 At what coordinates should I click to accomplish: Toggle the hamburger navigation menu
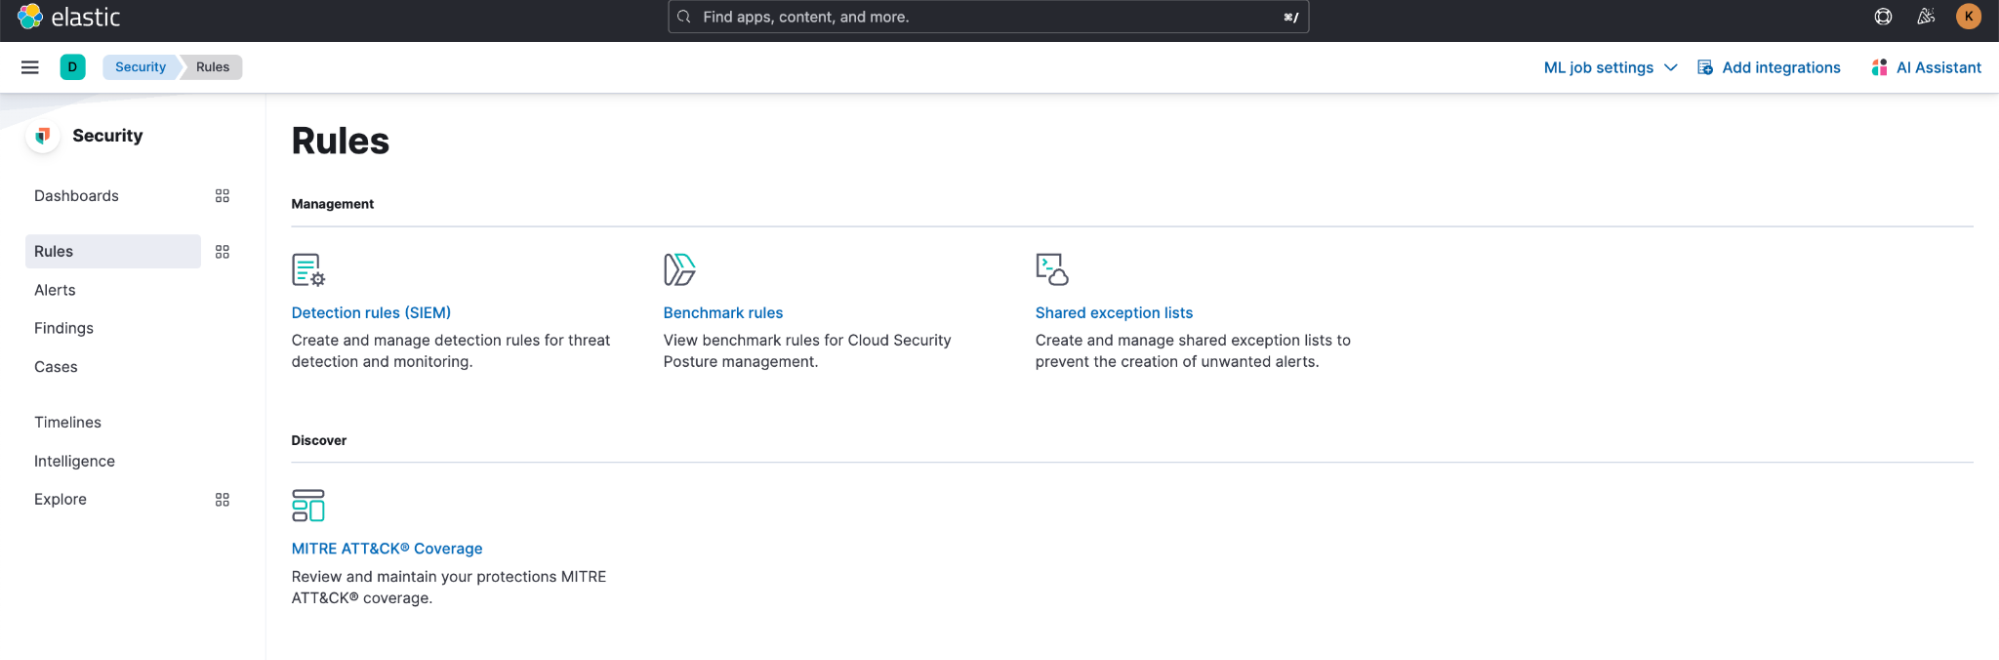tap(30, 67)
